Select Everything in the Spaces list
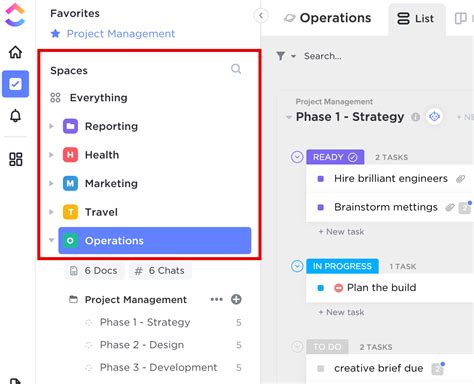Image resolution: width=474 pixels, height=384 pixels. (x=99, y=98)
